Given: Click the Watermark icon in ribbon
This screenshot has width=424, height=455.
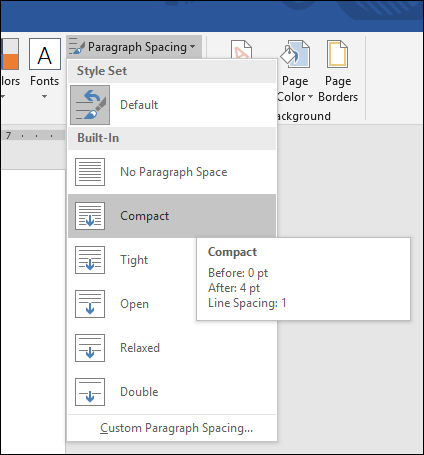Looking at the screenshot, I should tap(241, 49).
